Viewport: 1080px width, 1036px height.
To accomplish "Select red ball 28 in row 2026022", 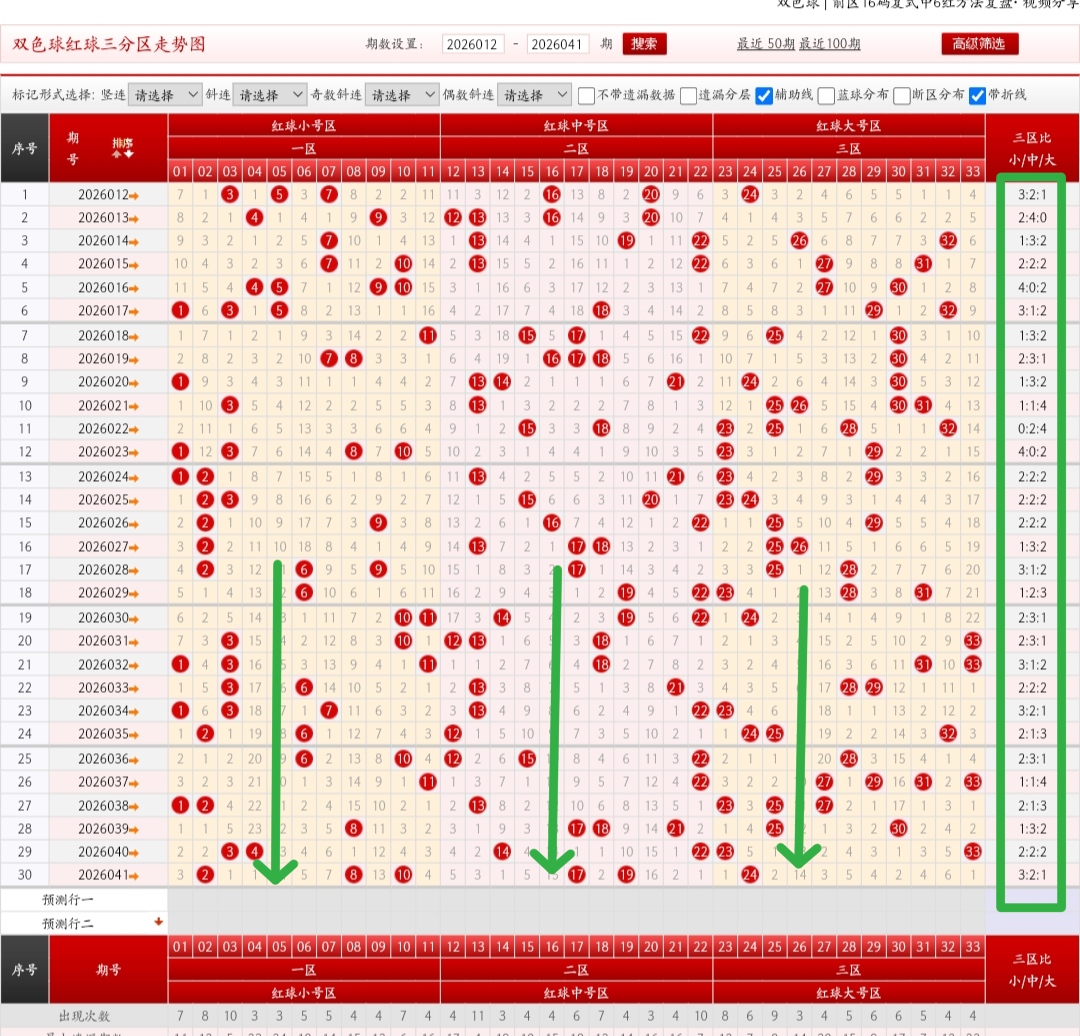I will coord(849,428).
